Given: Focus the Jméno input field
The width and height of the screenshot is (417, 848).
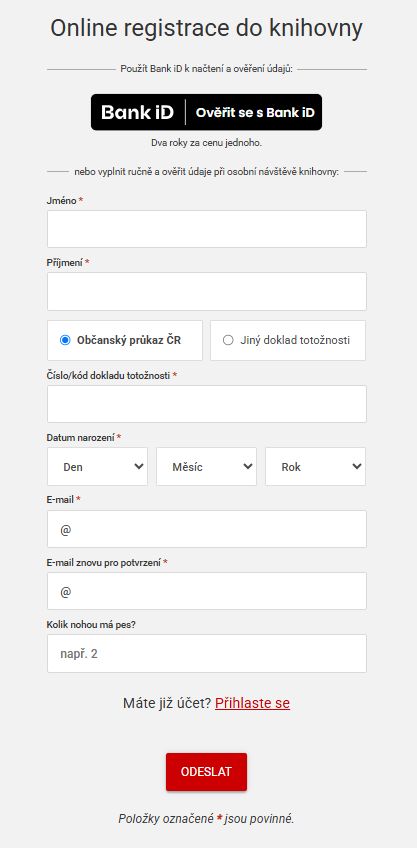Looking at the screenshot, I should coord(207,229).
